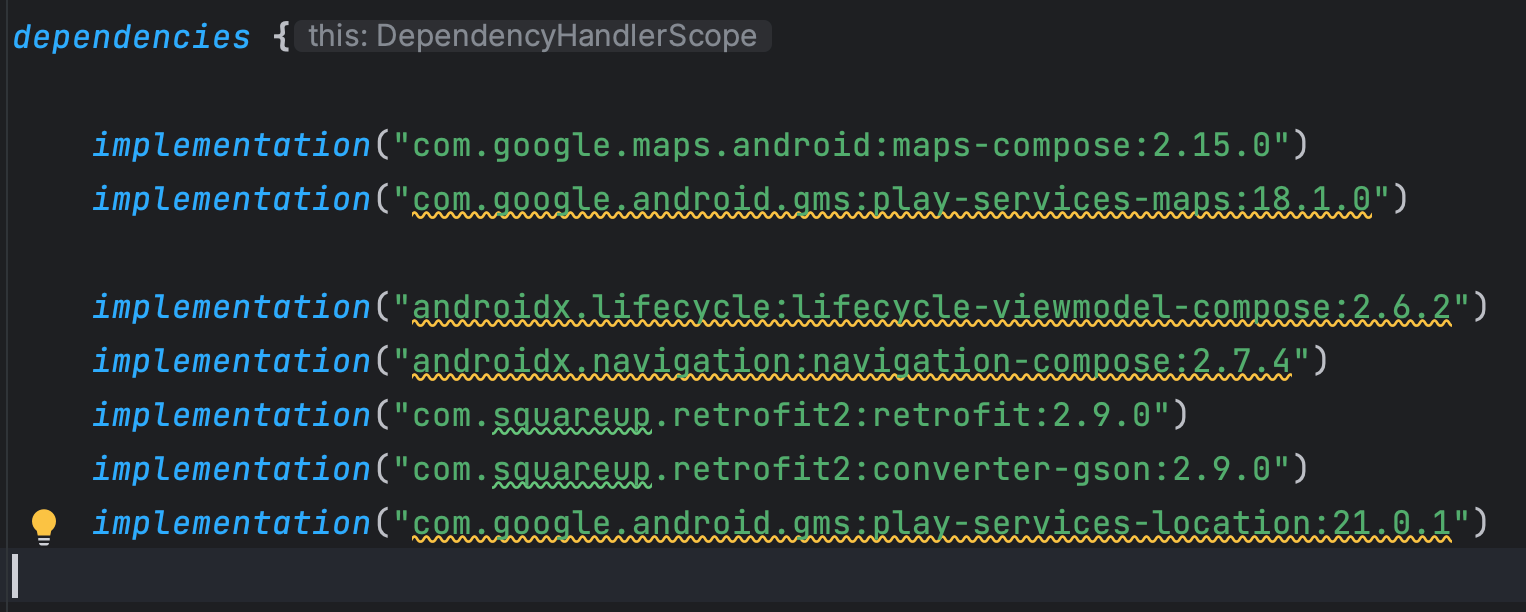Click implementation keyword on lifecycle-viewmodel line
This screenshot has height=612, width=1526.
[x=232, y=307]
